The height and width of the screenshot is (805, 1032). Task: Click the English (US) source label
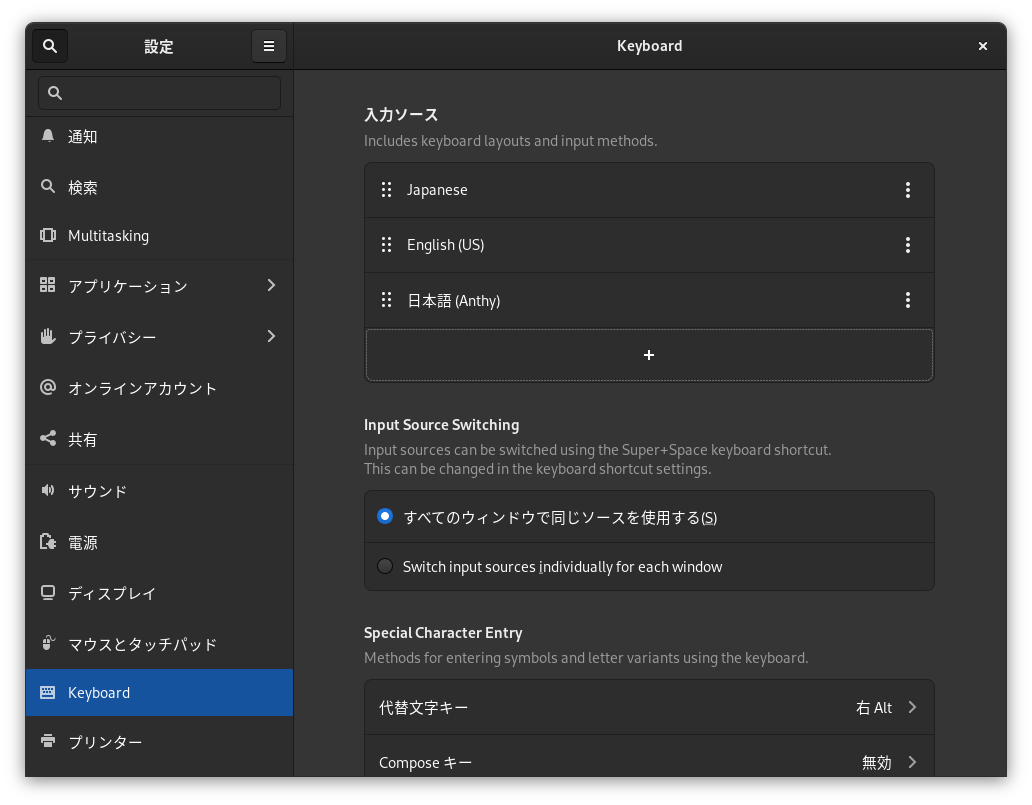click(x=446, y=245)
